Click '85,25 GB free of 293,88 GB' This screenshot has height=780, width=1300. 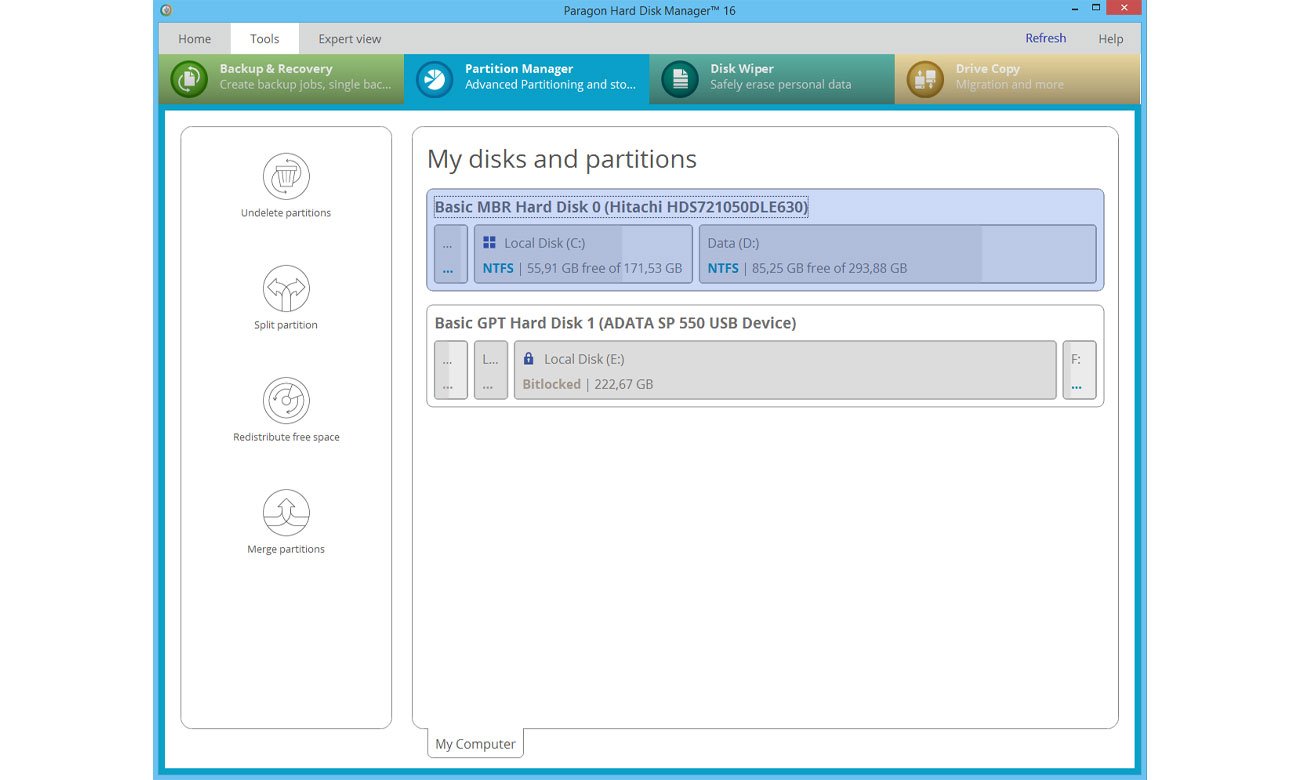[829, 268]
